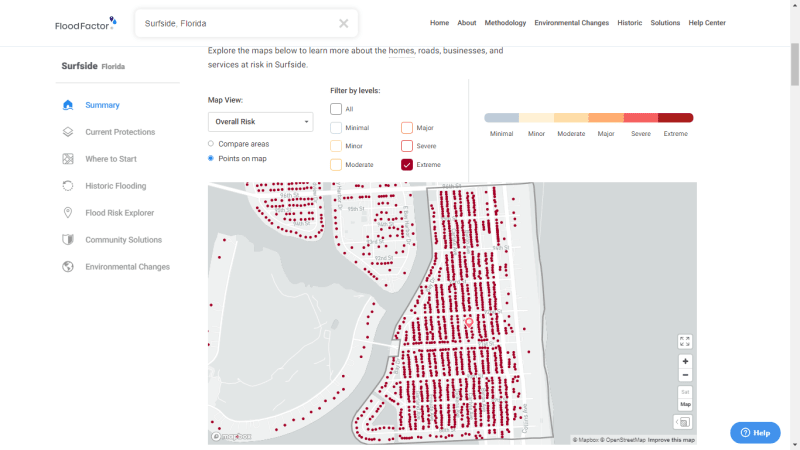The image size is (800, 450).
Task: Open the Solutions menu item
Action: [x=665, y=23]
